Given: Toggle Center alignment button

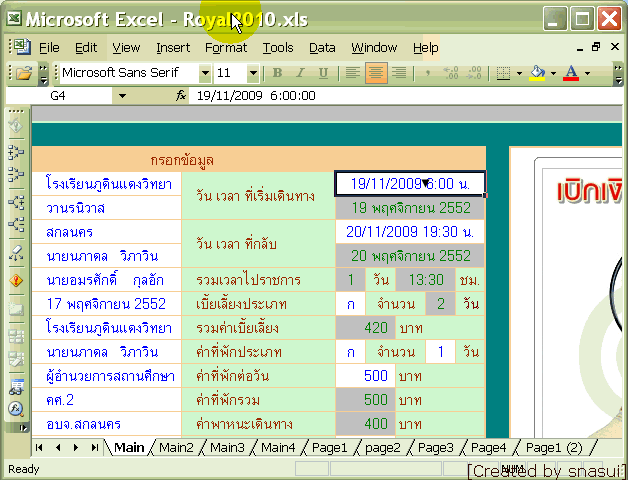Looking at the screenshot, I should (x=376, y=73).
